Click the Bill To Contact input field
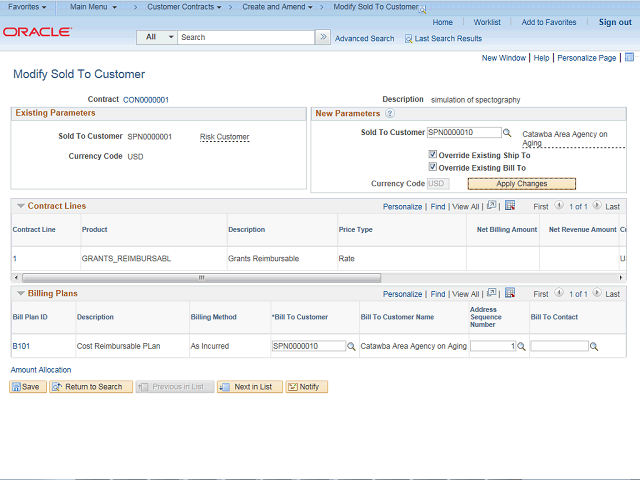This screenshot has height=480, width=640. pyautogui.click(x=560, y=346)
